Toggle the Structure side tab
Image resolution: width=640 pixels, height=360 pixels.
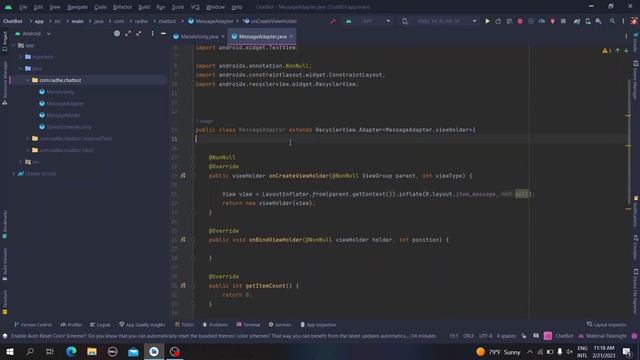pyautogui.click(x=4, y=302)
